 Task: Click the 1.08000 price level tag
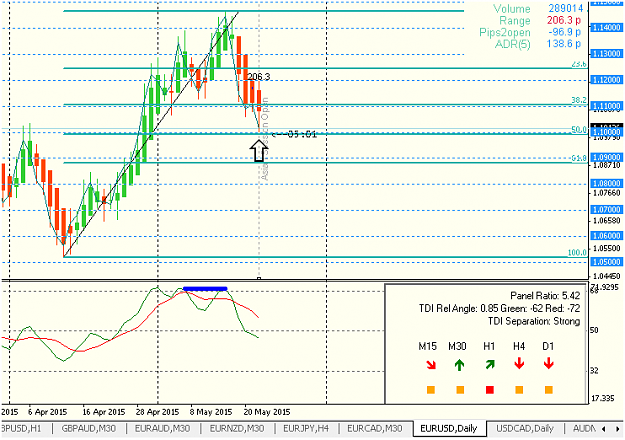click(x=607, y=184)
